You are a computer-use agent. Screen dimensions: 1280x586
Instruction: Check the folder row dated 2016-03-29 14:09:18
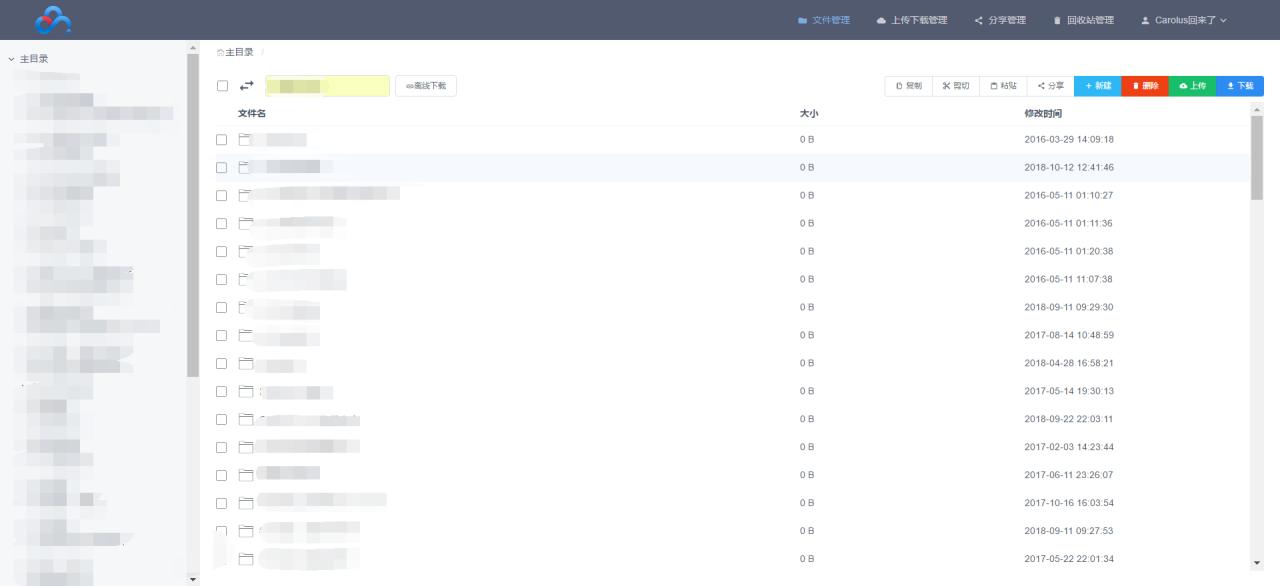(222, 140)
